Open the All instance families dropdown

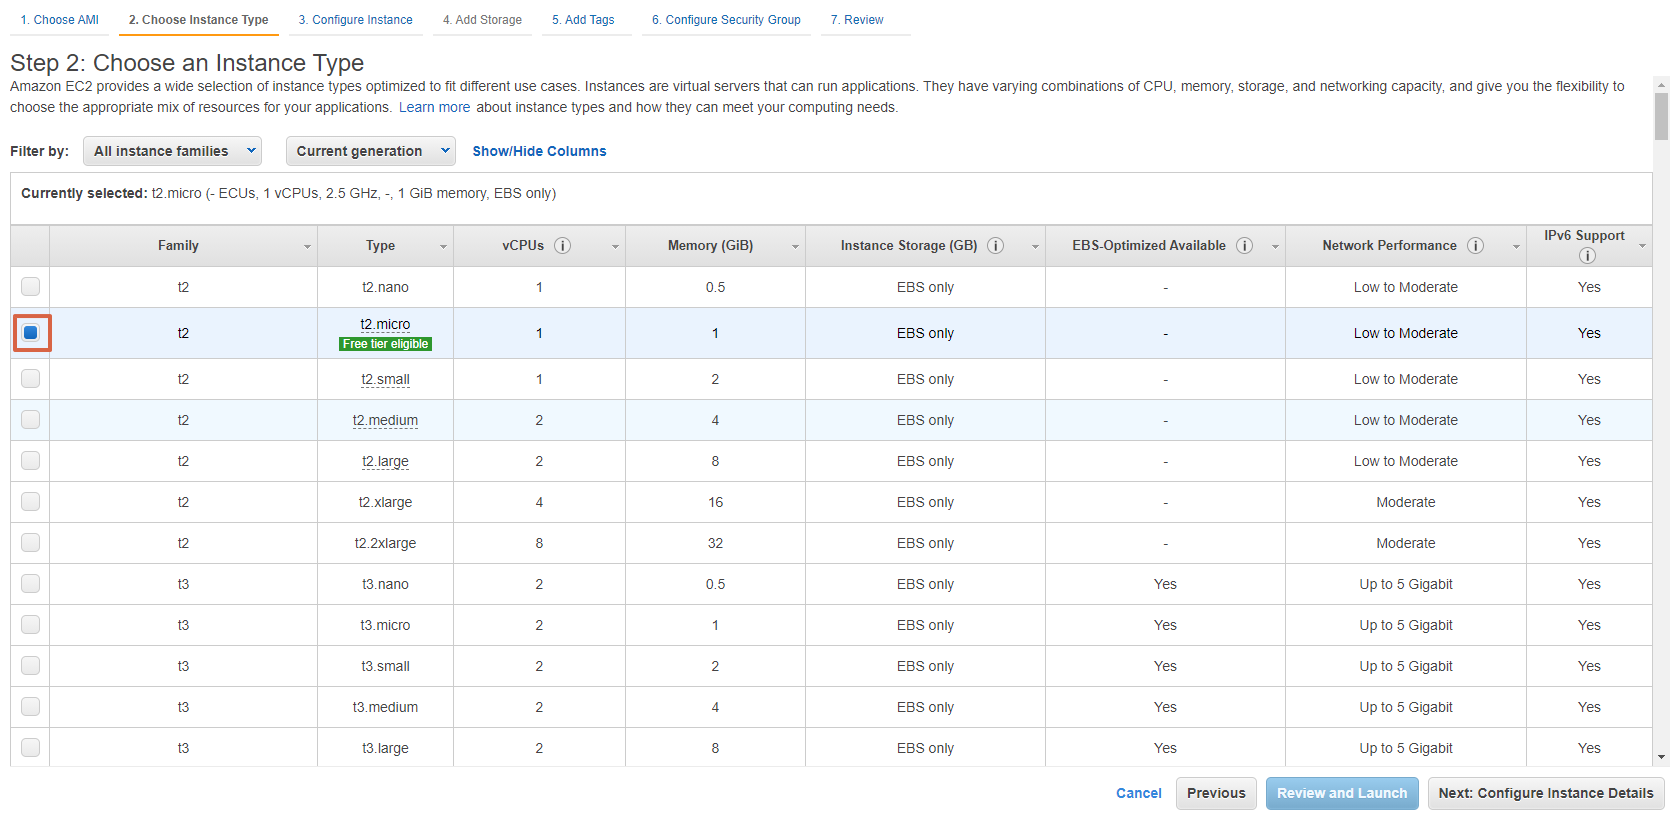tap(173, 151)
